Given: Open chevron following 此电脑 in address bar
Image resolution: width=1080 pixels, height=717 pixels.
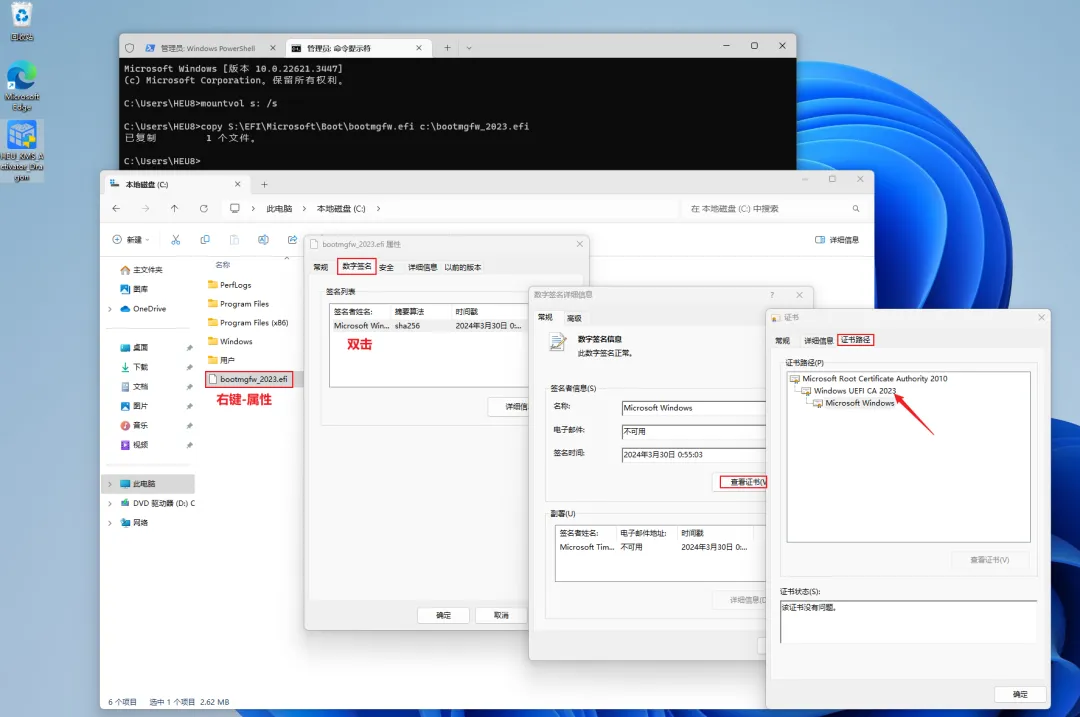Looking at the screenshot, I should [304, 208].
